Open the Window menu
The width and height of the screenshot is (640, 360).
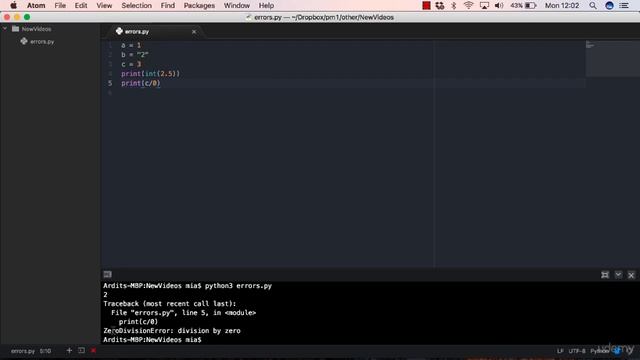tap(237, 6)
